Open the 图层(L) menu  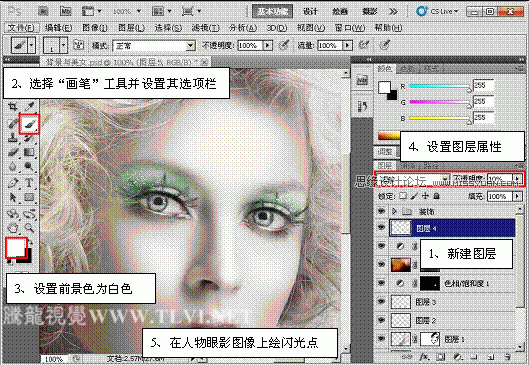point(132,28)
